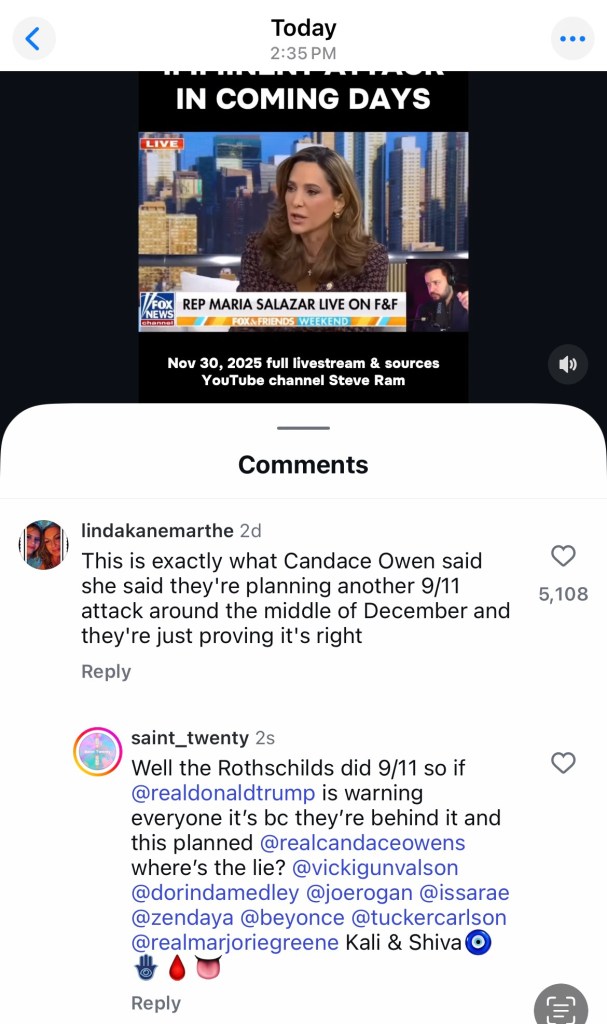Reply to saint_twenty's comment
Viewport: 607px width, 1024px height.
coord(156,1003)
